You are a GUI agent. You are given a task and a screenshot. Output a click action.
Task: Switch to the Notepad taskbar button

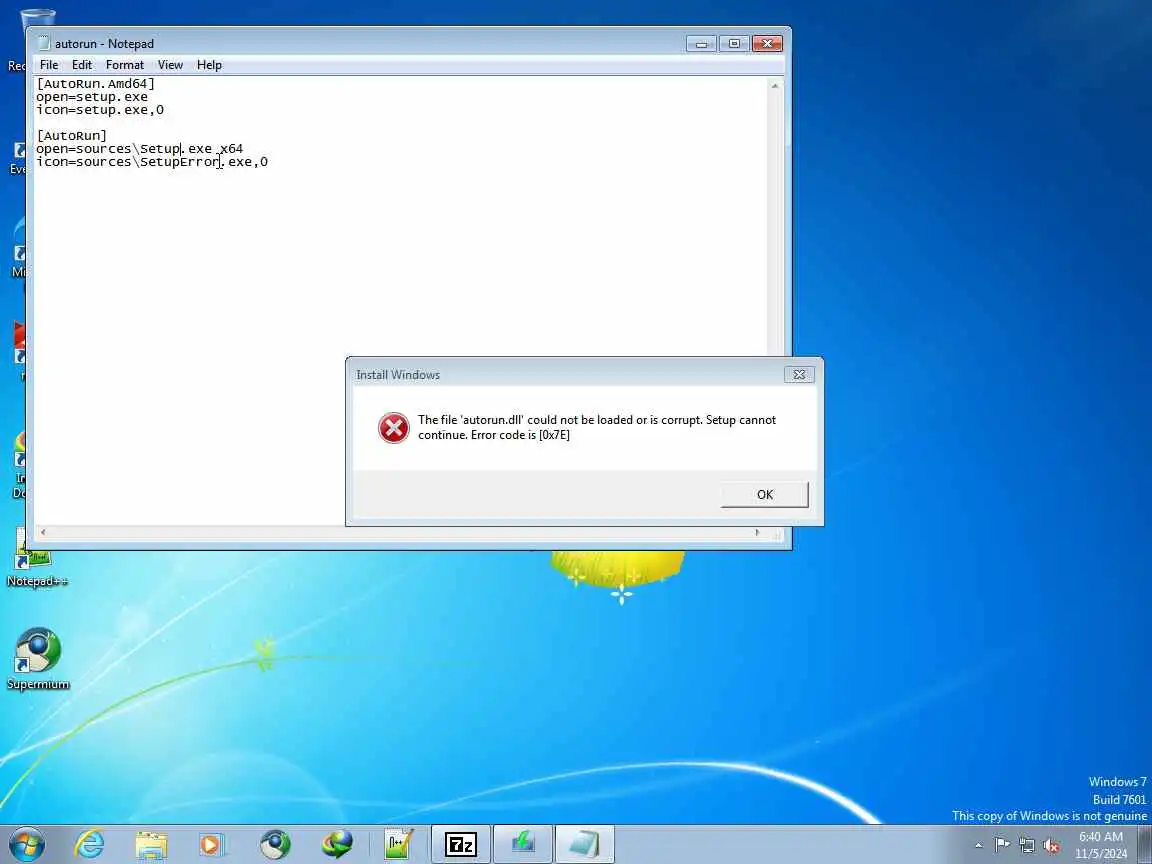click(584, 844)
